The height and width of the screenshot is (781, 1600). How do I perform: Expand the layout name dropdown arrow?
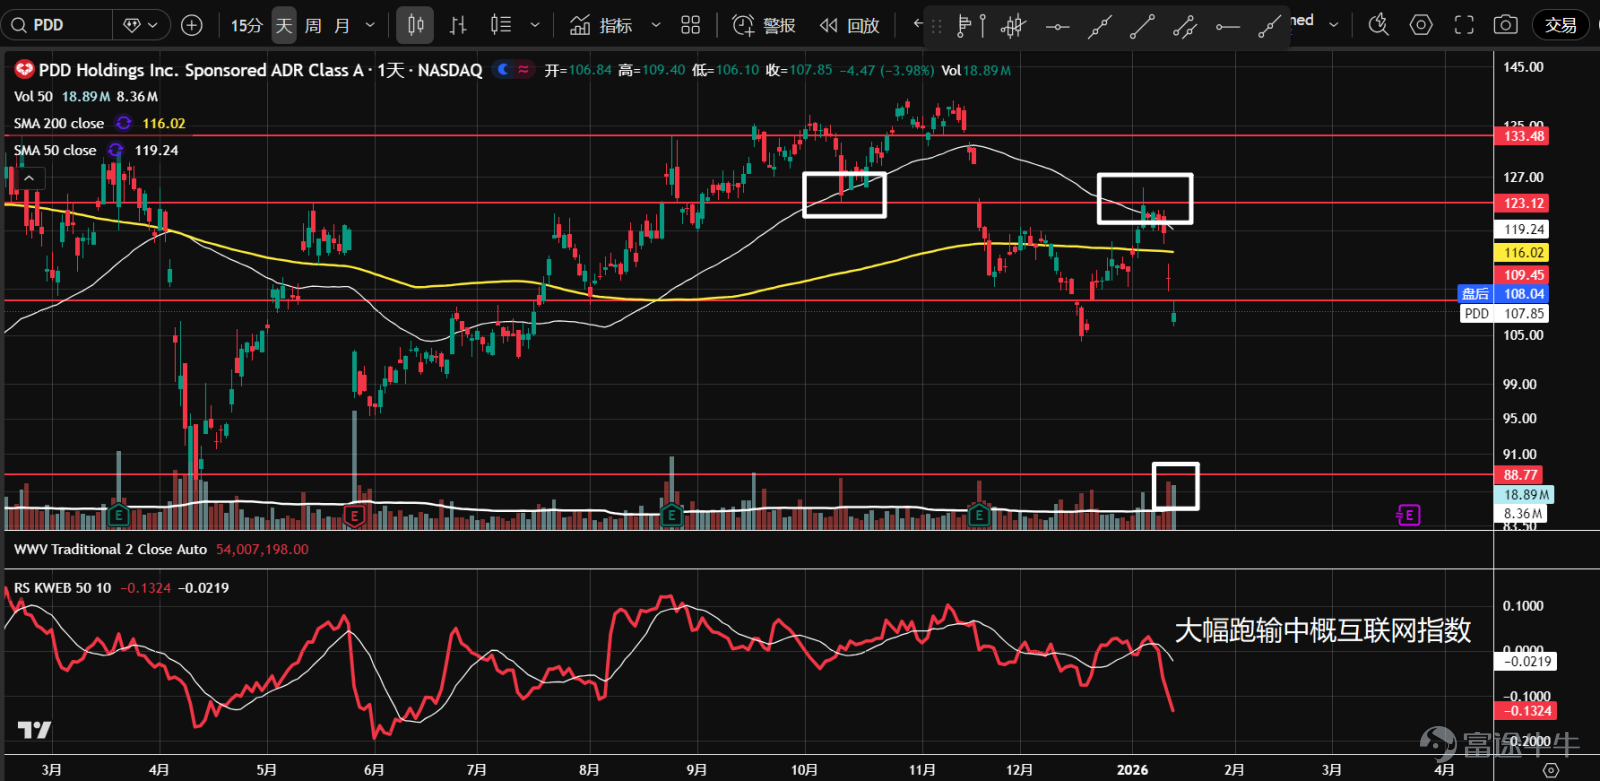pyautogui.click(x=1334, y=24)
